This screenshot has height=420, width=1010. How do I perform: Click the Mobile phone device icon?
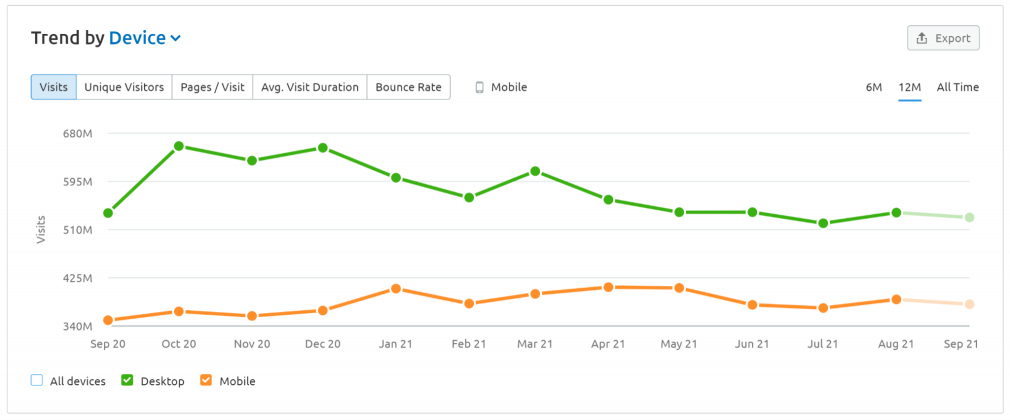pyautogui.click(x=479, y=87)
